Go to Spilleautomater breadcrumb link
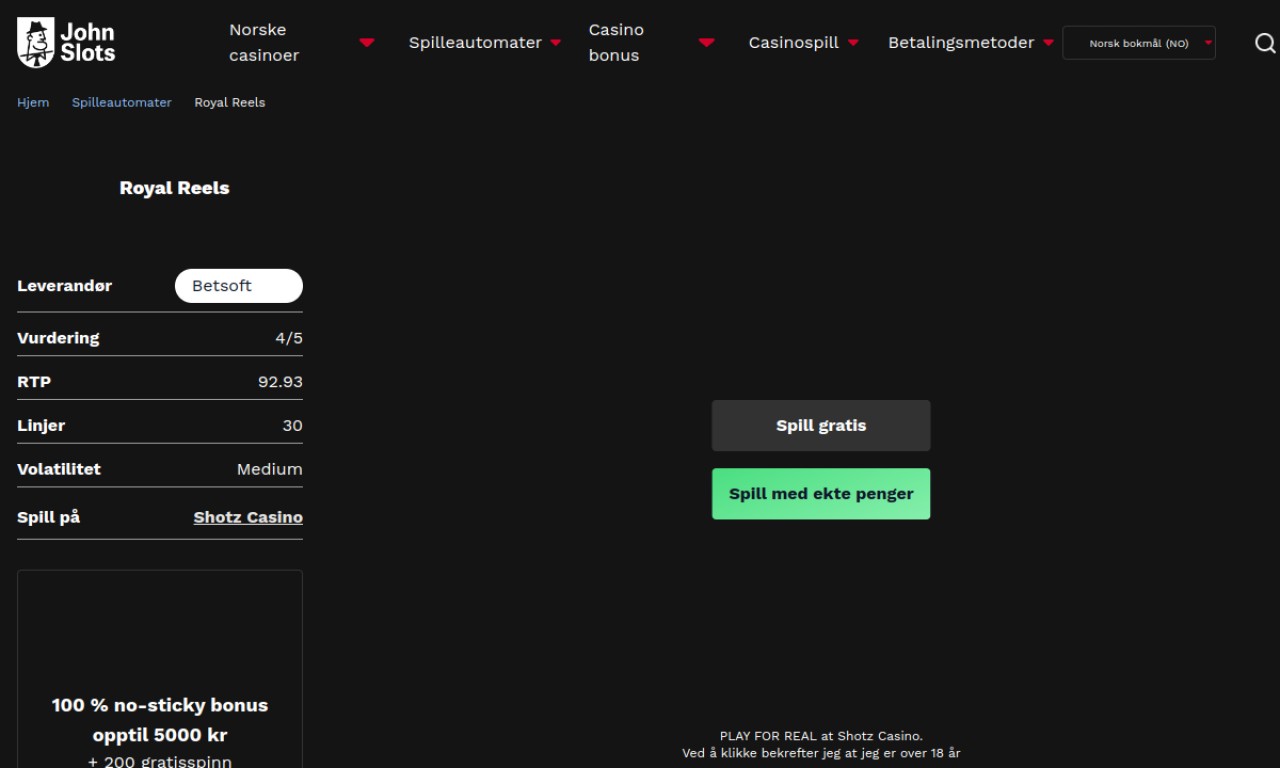1280x768 pixels. point(122,103)
